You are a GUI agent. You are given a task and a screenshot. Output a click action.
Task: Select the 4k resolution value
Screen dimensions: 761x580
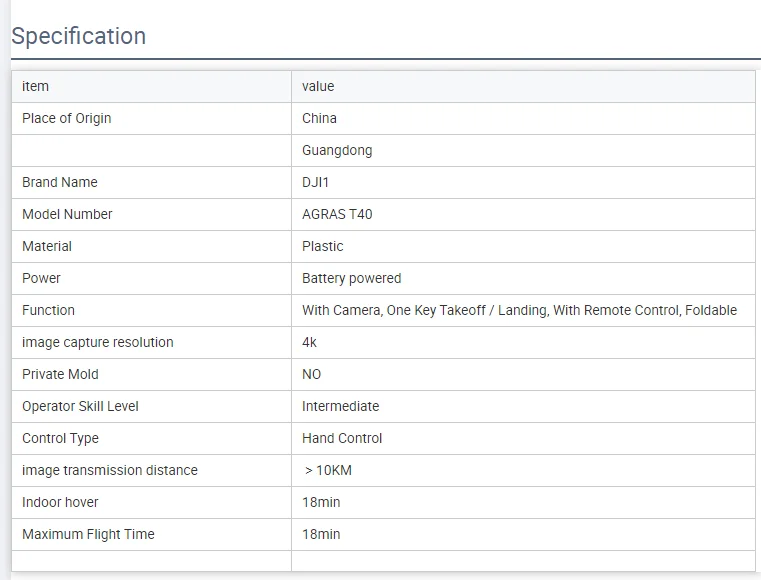click(309, 342)
